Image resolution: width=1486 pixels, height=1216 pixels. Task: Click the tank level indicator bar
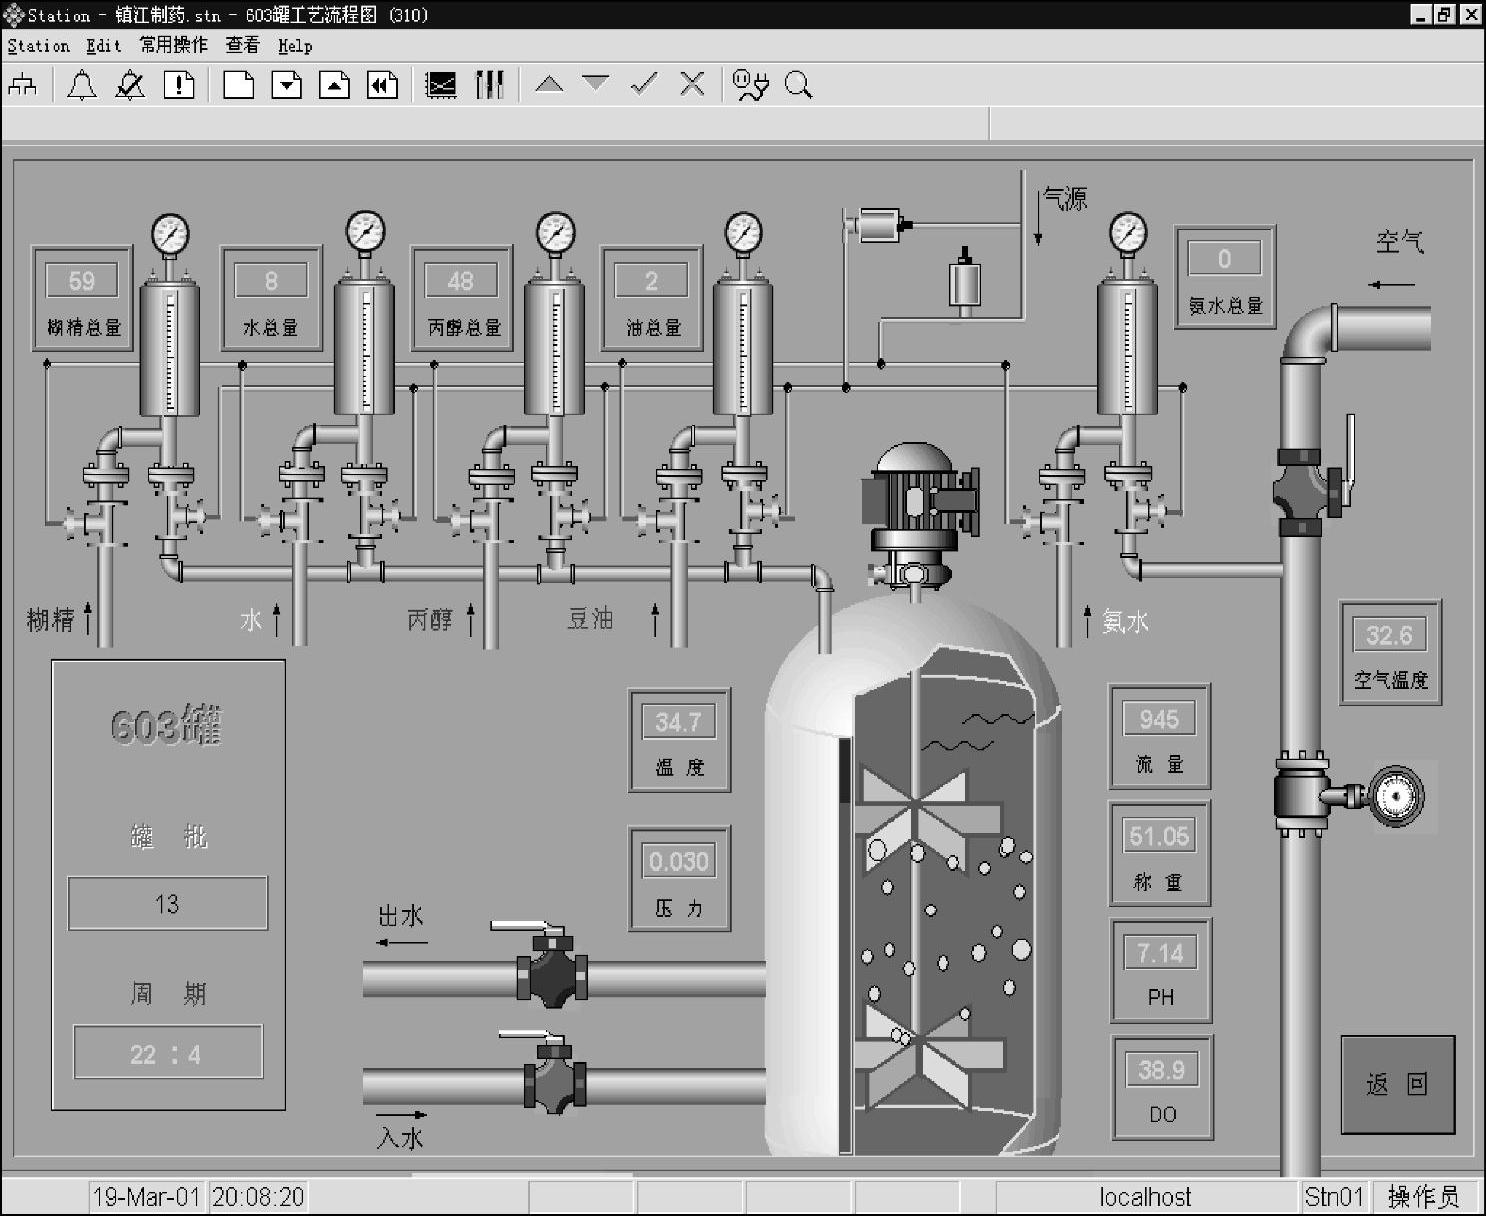(x=845, y=770)
